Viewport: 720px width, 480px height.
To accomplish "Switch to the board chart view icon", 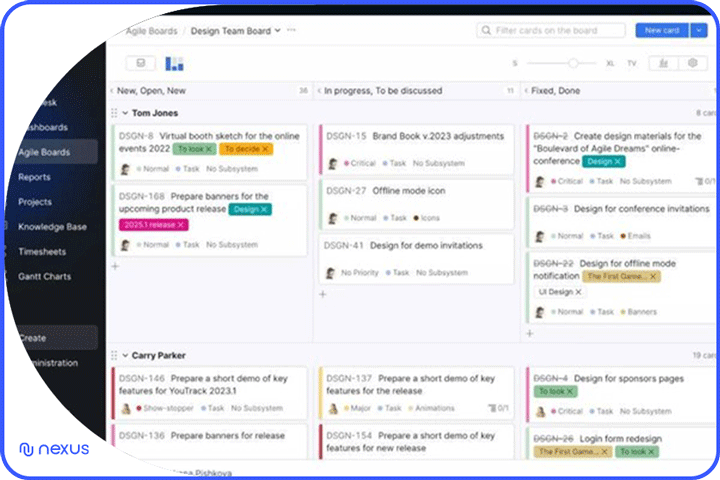I will pyautogui.click(x=175, y=64).
